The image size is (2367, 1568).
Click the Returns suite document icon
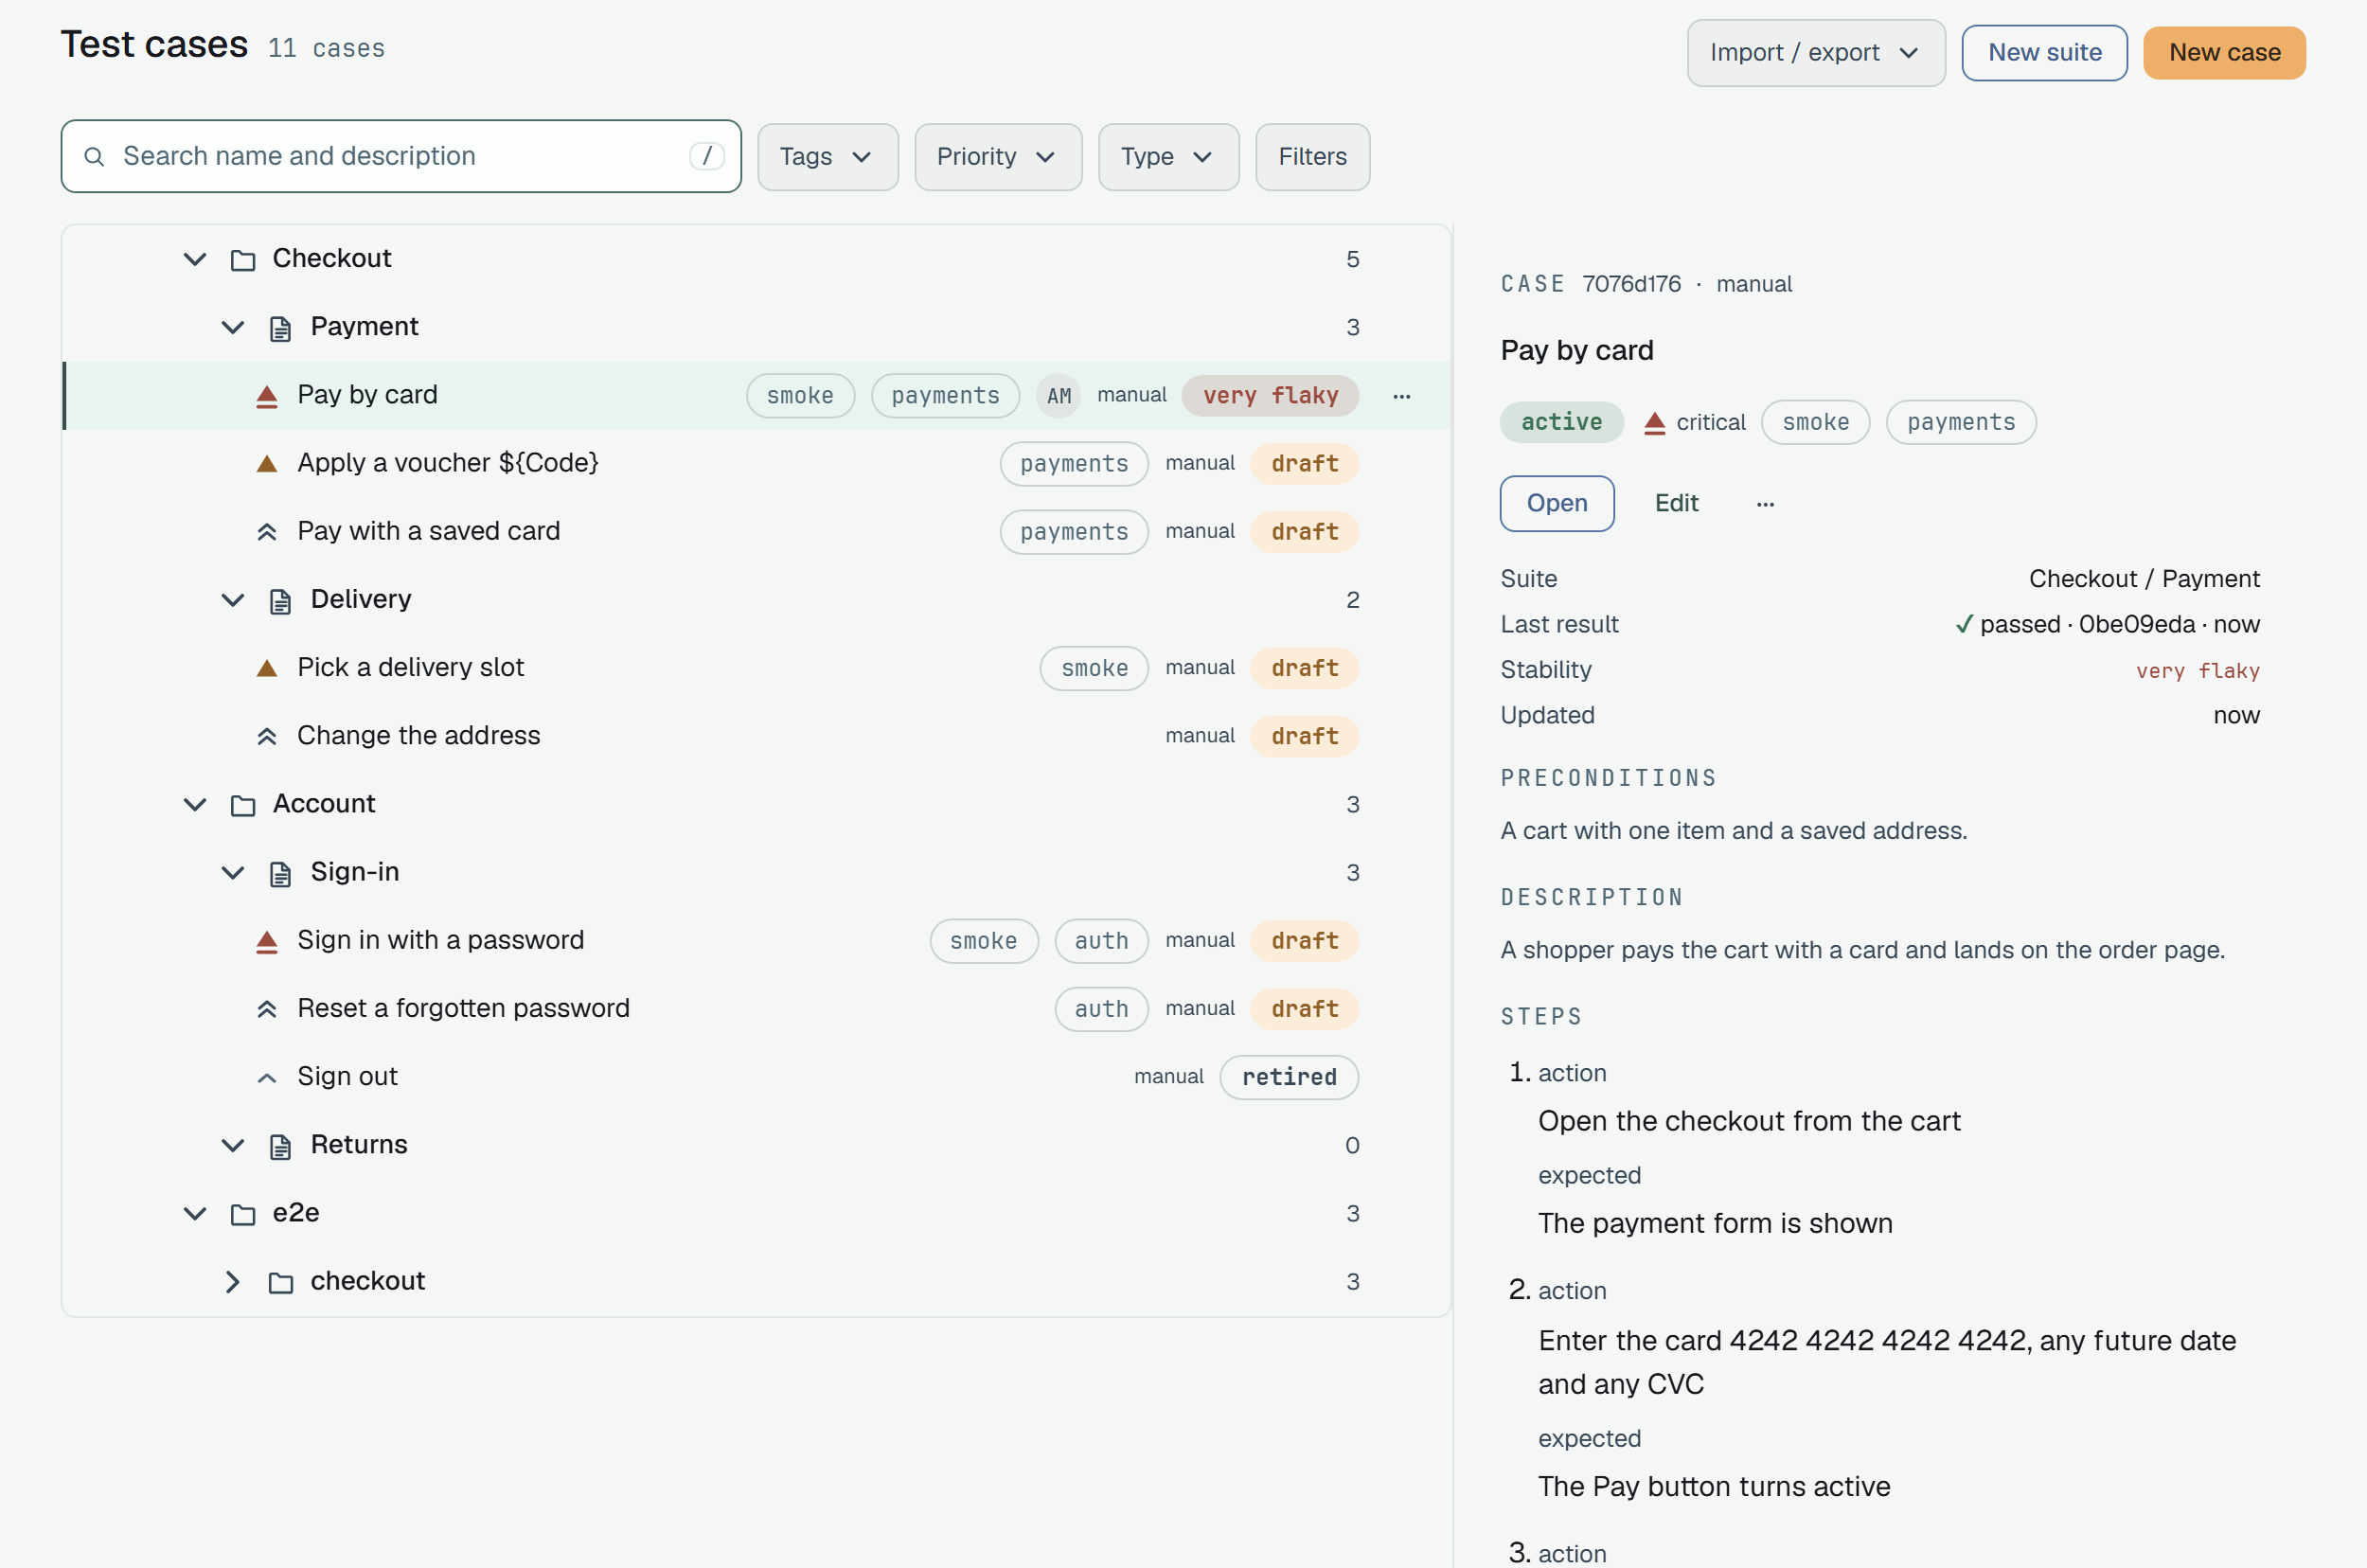(x=281, y=1146)
